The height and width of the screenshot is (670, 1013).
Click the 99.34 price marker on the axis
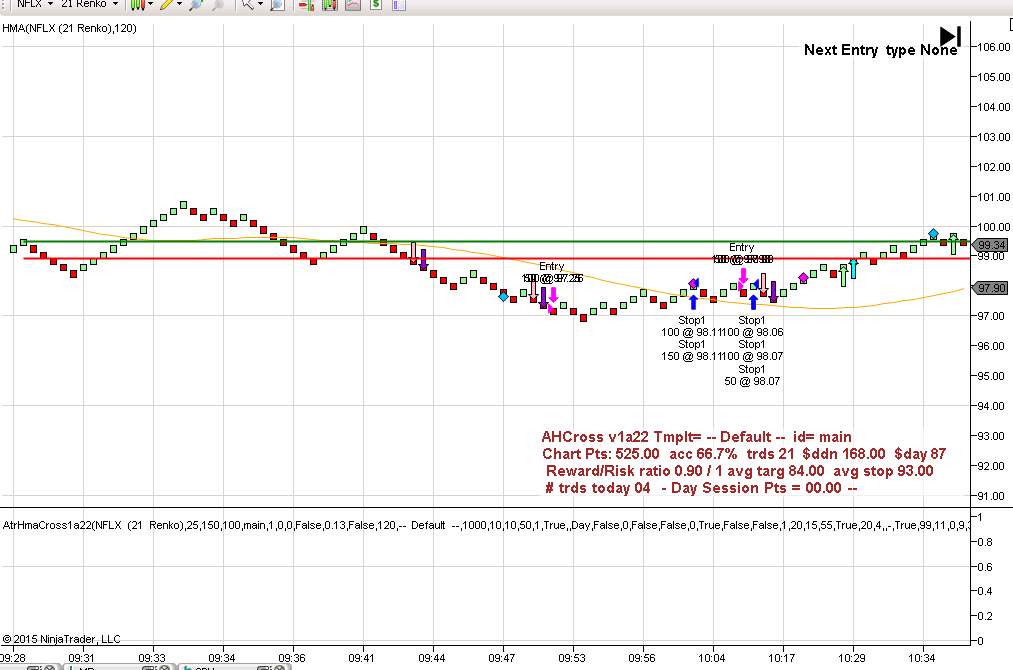point(990,245)
